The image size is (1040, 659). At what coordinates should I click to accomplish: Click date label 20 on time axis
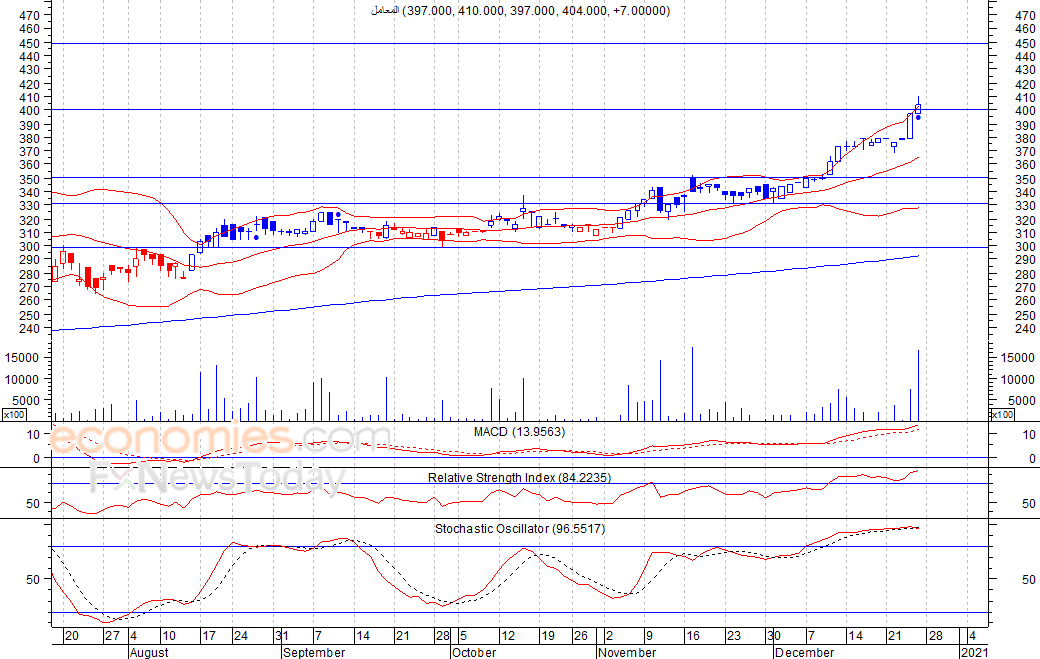click(72, 636)
